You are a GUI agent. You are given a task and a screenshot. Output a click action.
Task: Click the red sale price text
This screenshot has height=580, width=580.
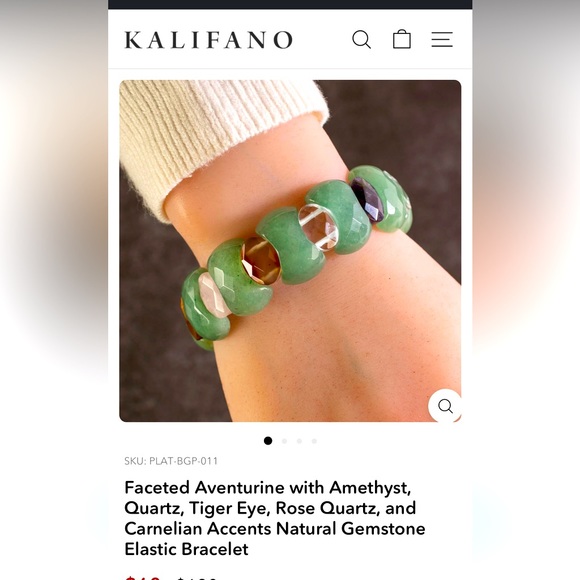(x=142, y=577)
